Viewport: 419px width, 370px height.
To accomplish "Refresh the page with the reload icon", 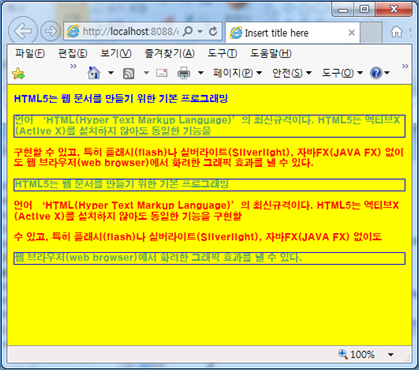I will tap(213, 32).
